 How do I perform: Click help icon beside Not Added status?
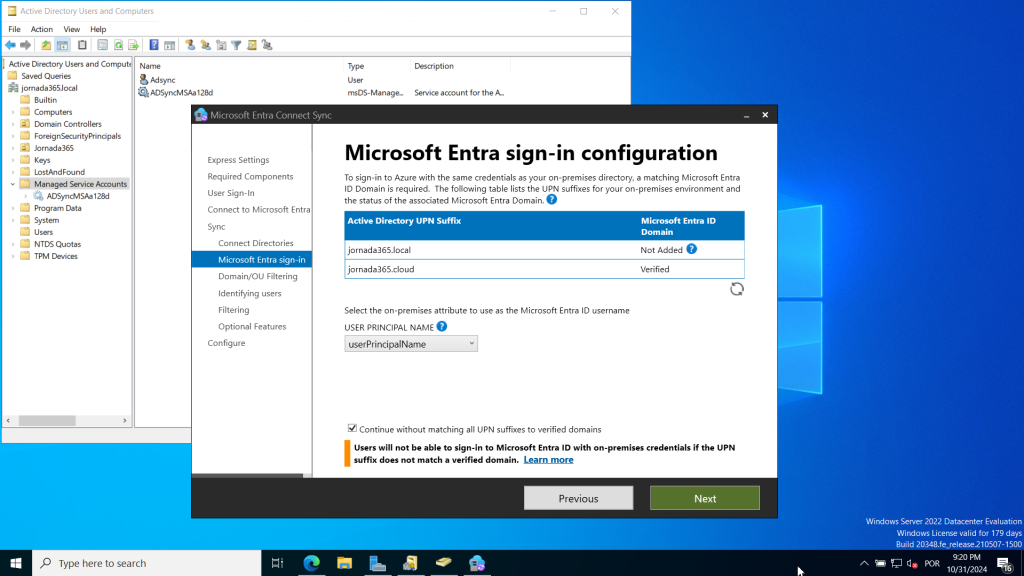click(x=692, y=249)
